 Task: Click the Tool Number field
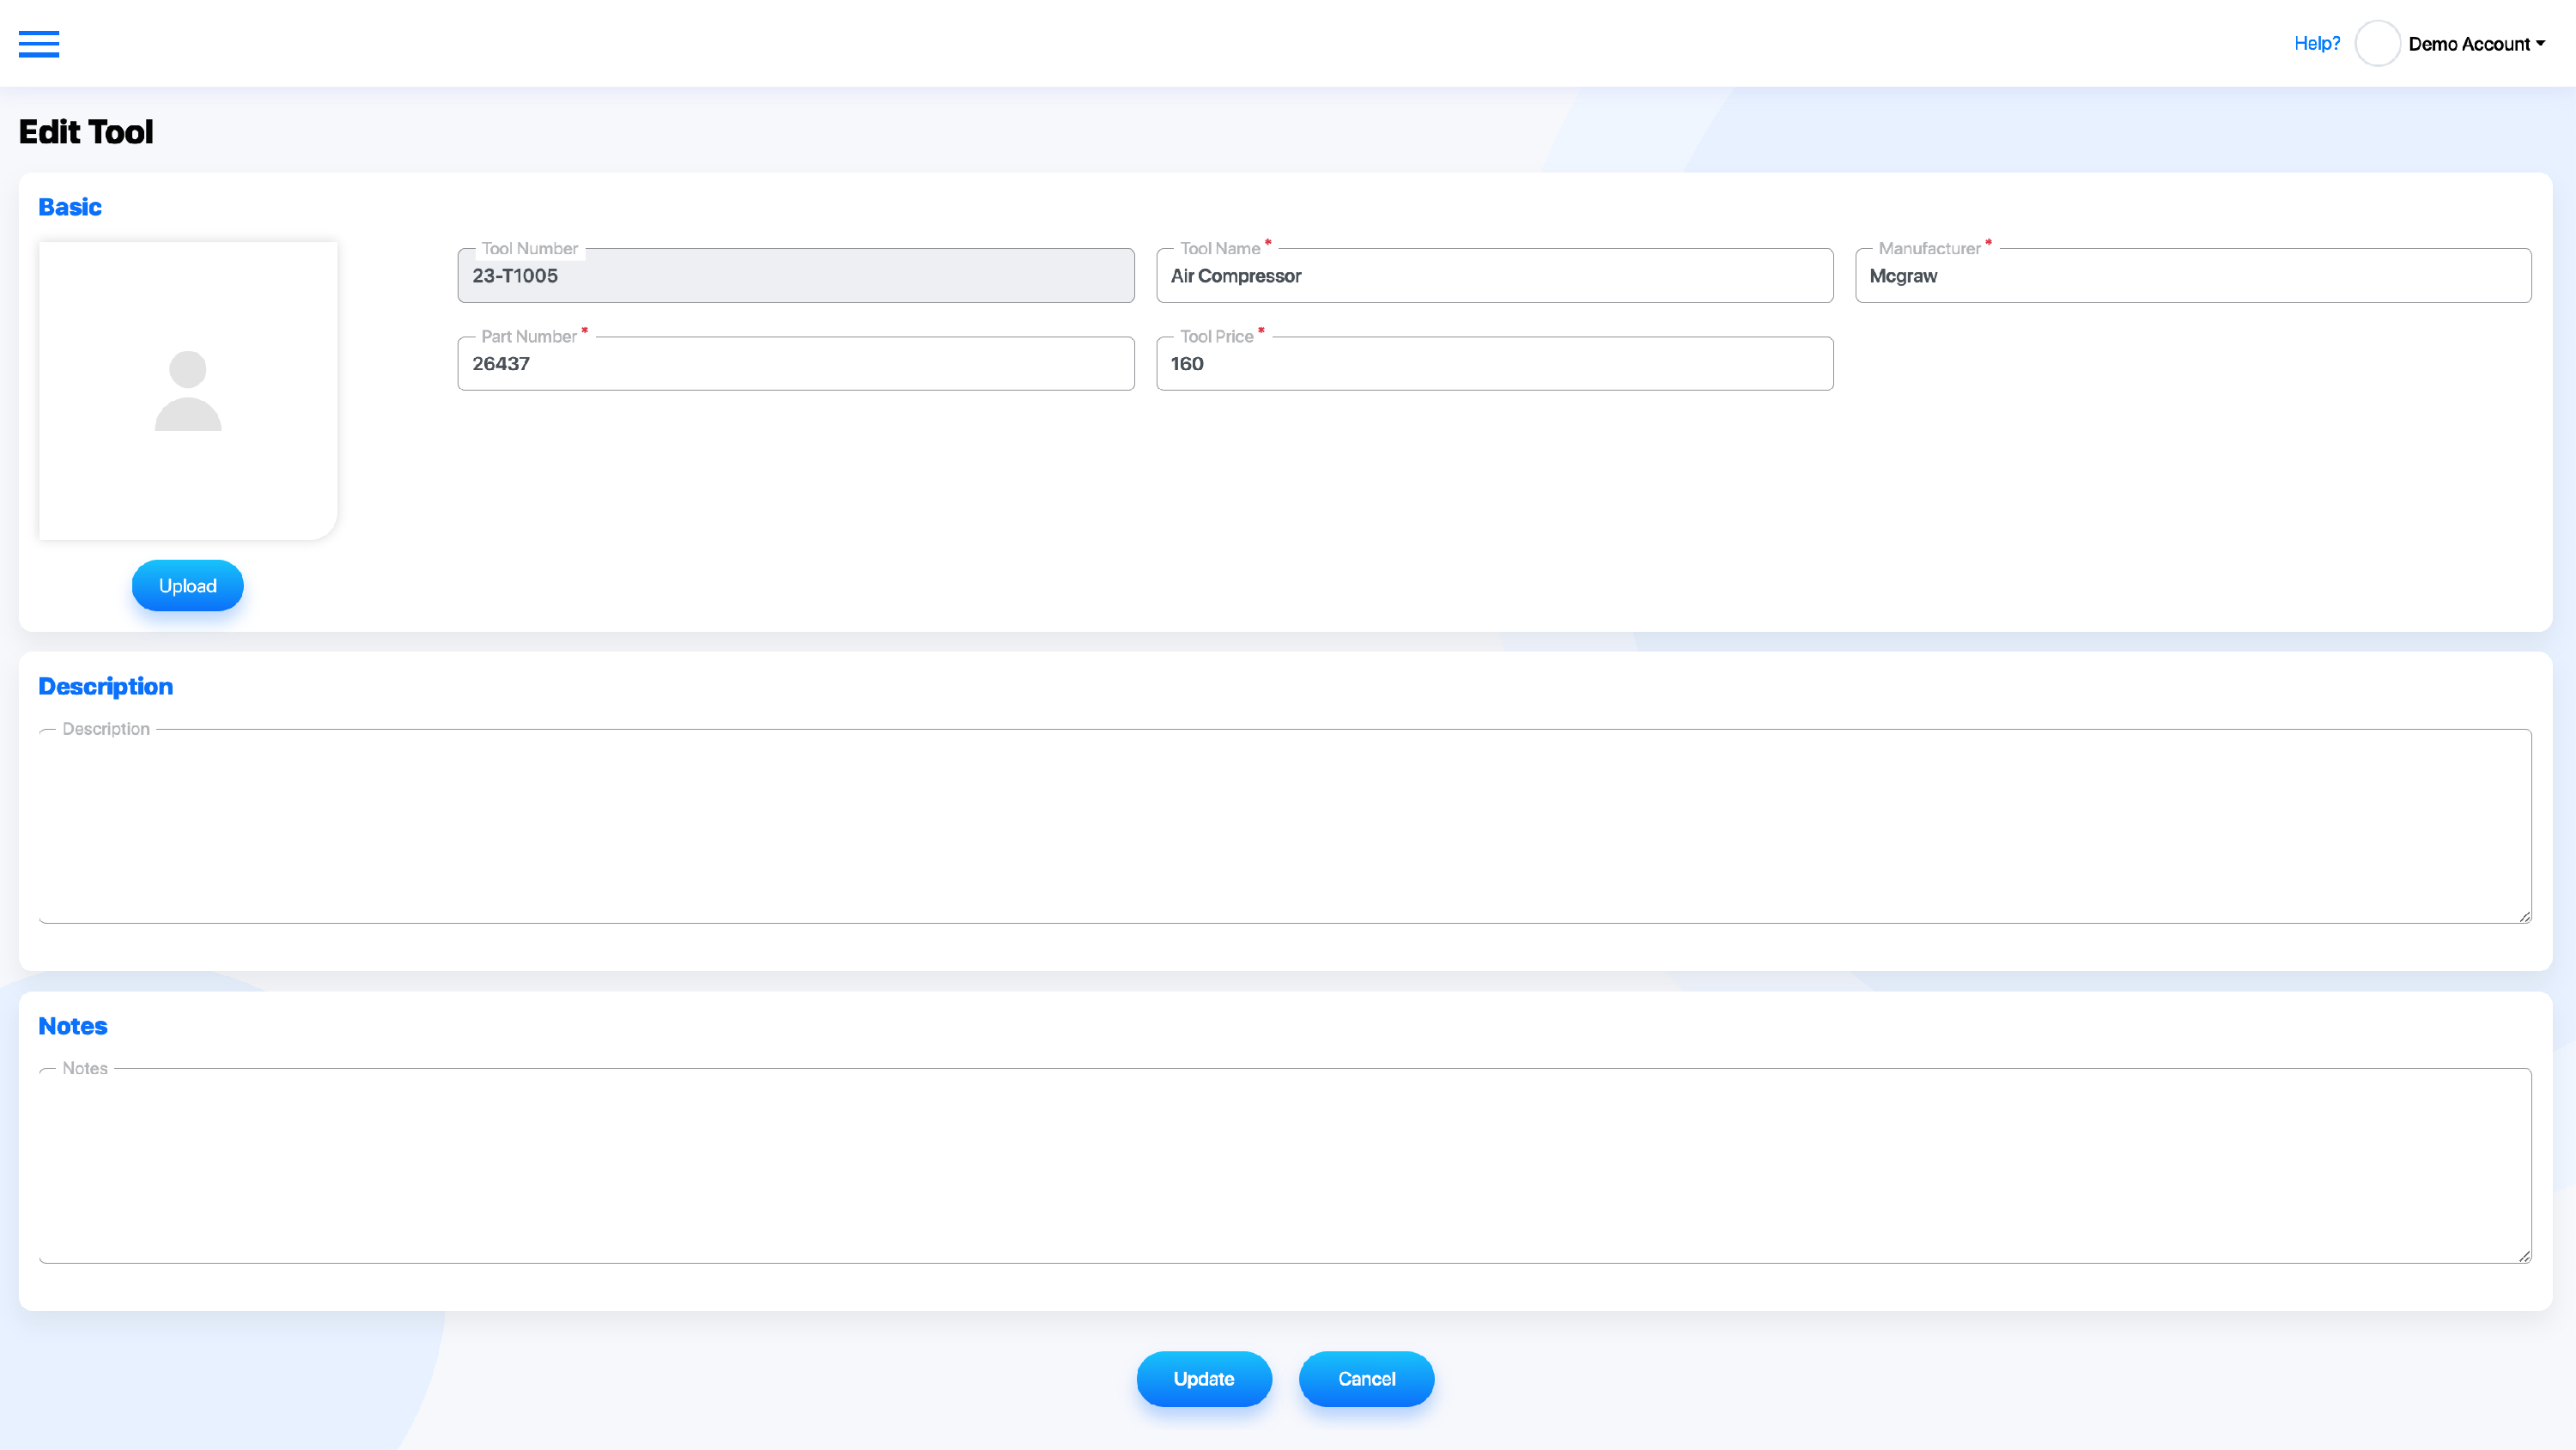point(796,276)
